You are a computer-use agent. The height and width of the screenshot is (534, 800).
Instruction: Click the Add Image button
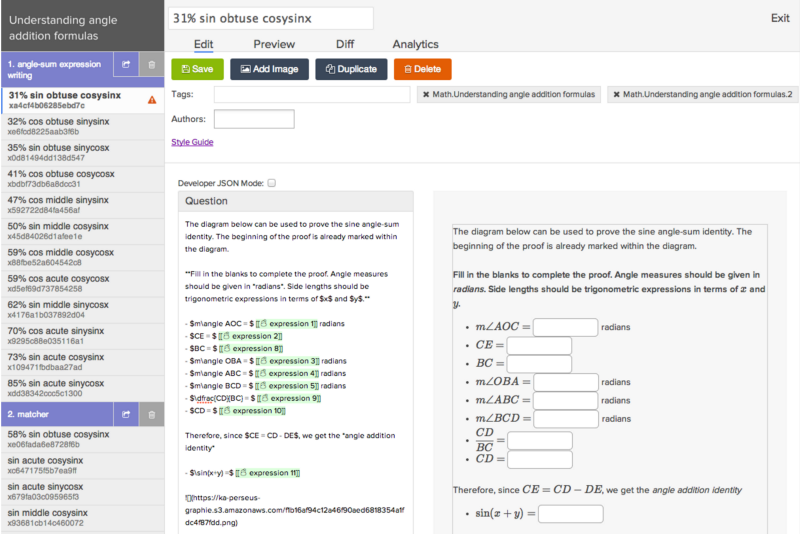click(x=269, y=69)
